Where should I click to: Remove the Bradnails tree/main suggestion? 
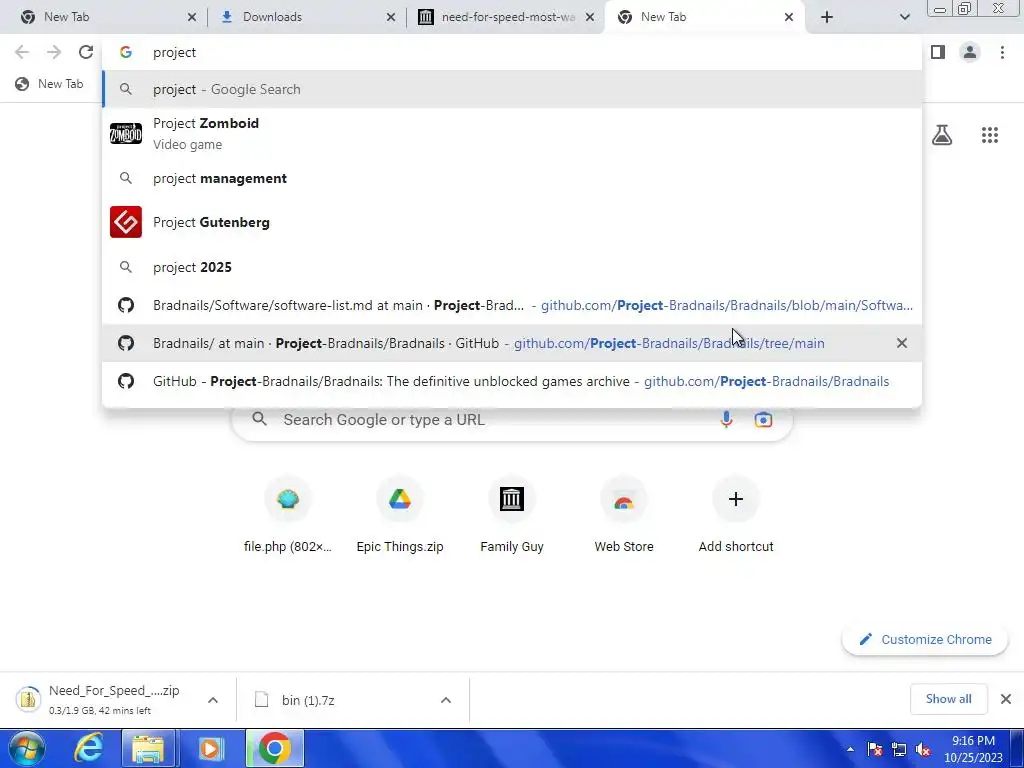pyautogui.click(x=901, y=343)
